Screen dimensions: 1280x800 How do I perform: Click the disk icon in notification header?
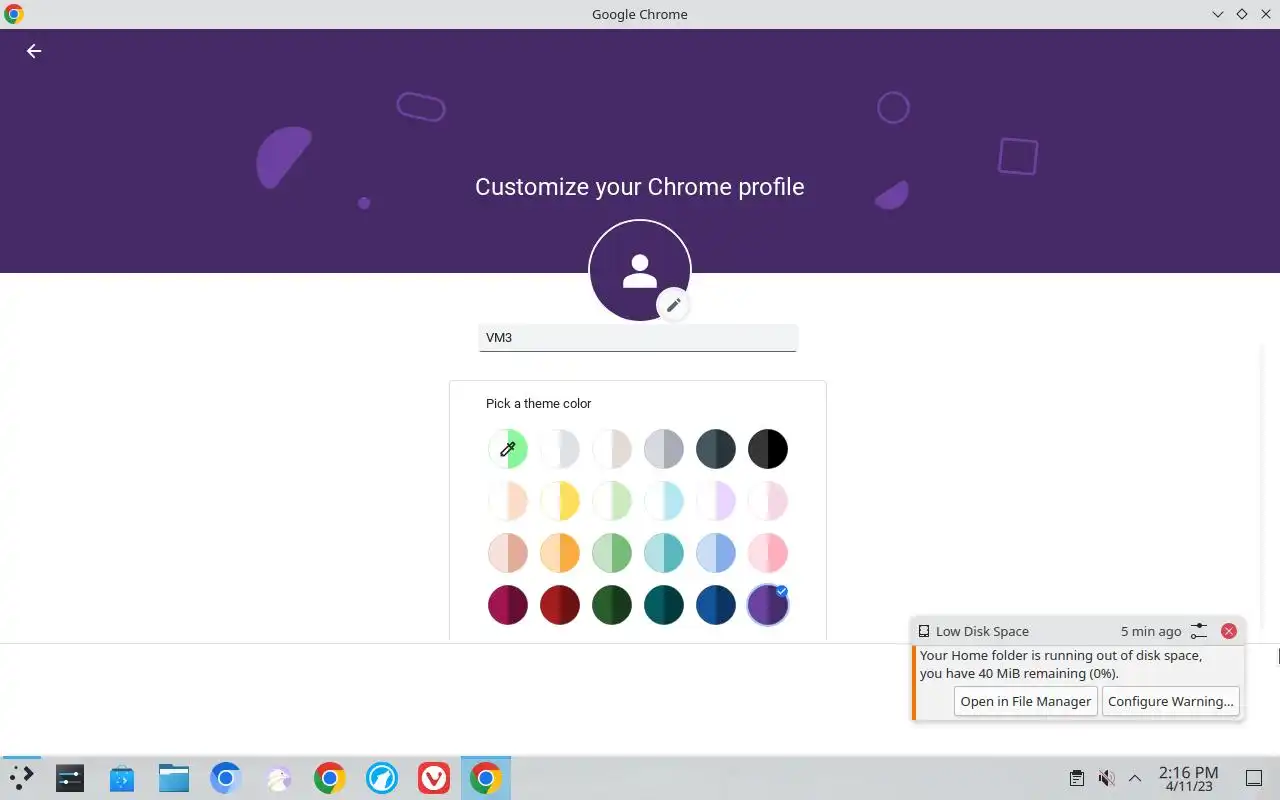tap(924, 632)
